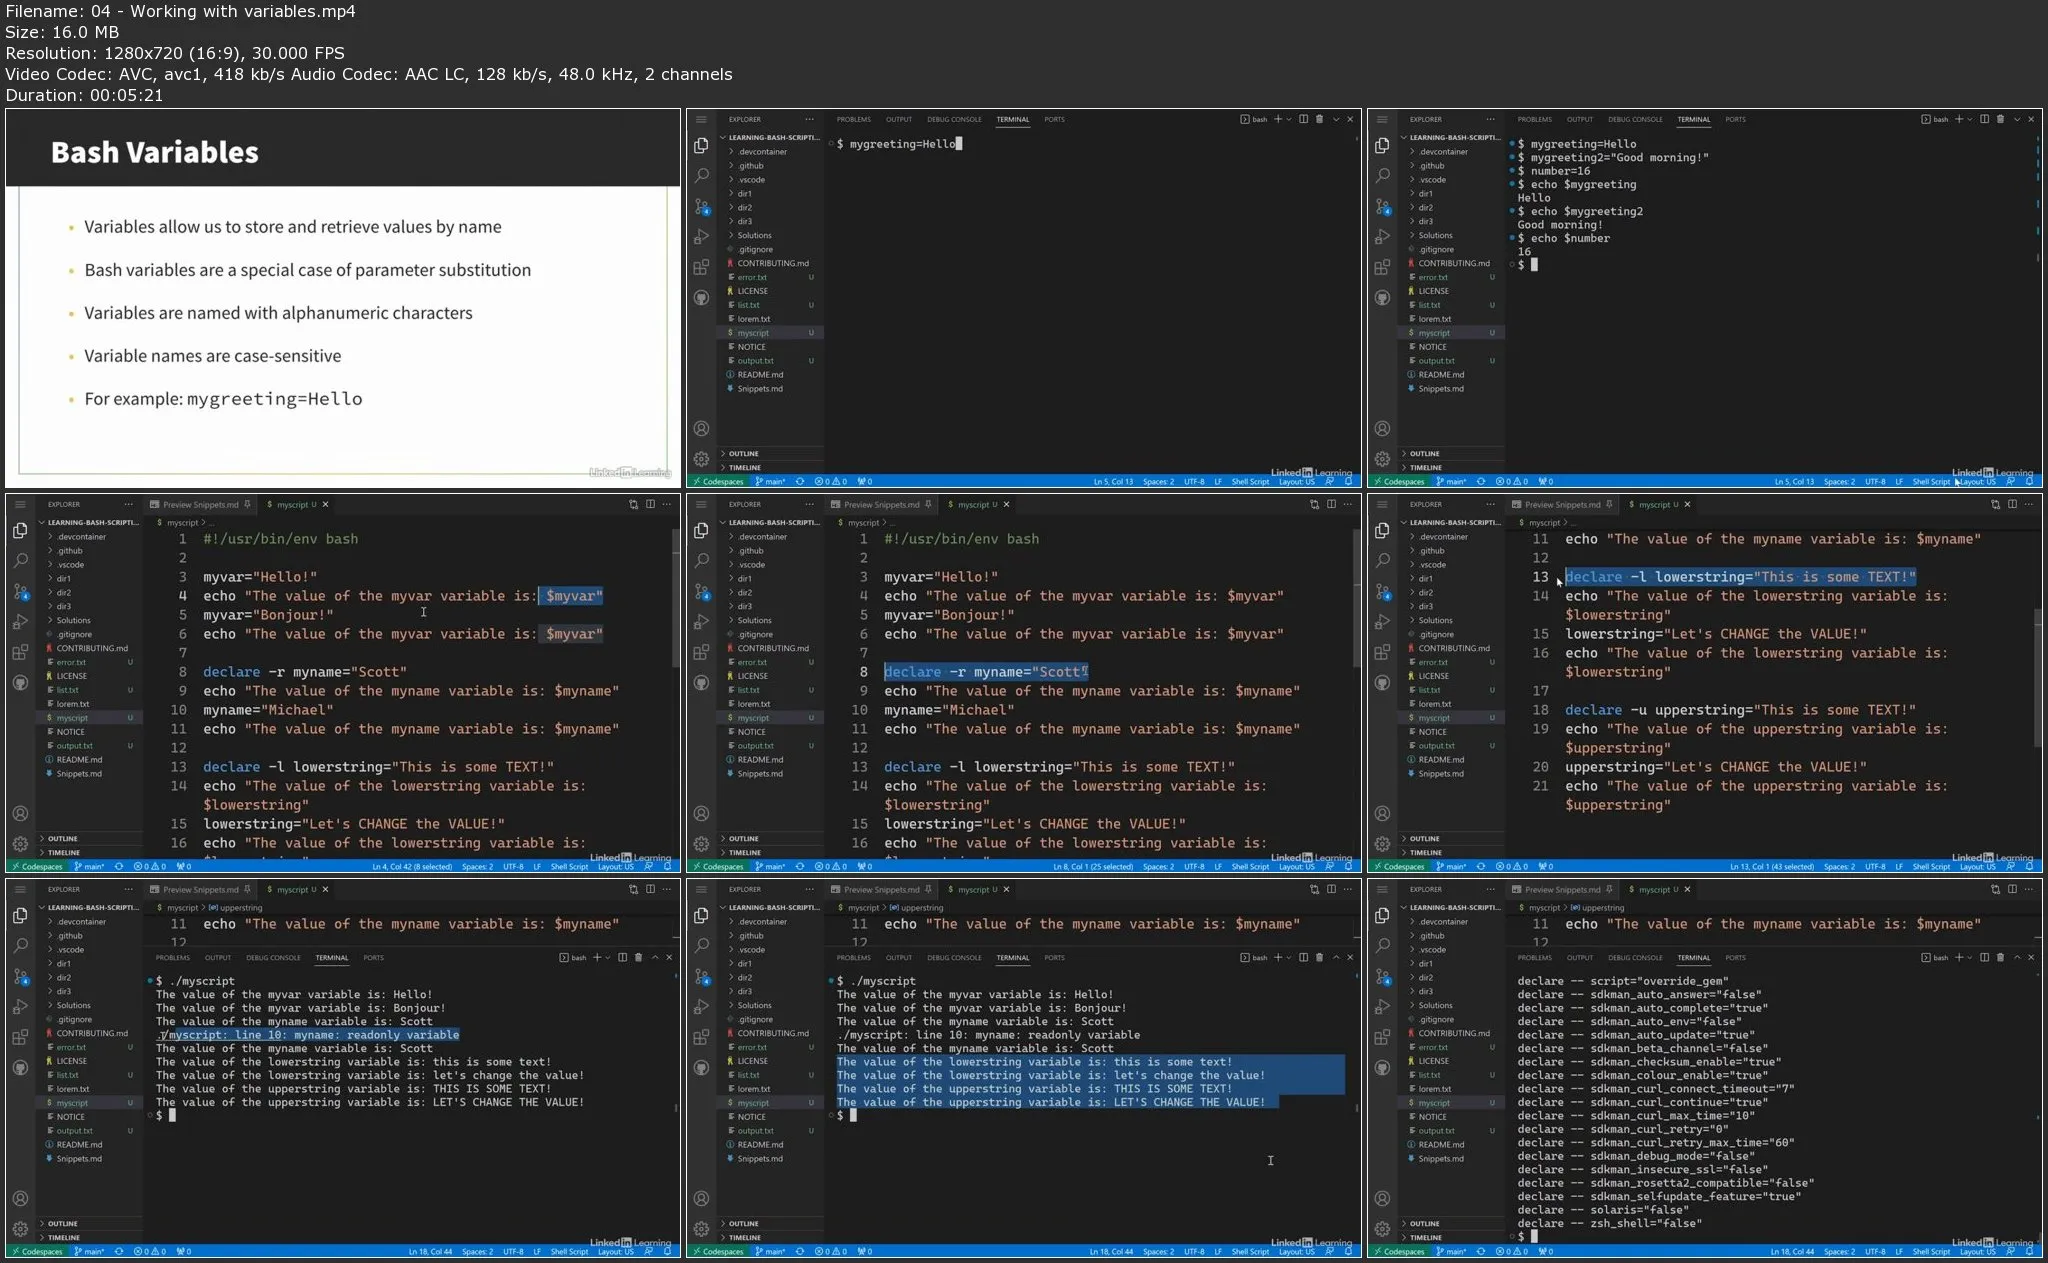Open editor more-actions ellipsis in declare -r selected frame
Viewport: 2048px width, 1263px height.
tap(1349, 504)
